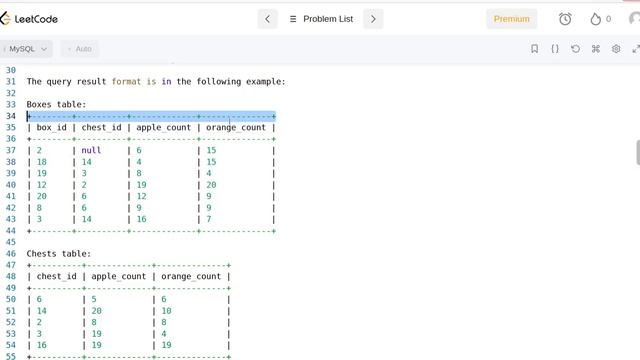Click the LeetCode logo
Screen dimensions: 640x360
29,19
